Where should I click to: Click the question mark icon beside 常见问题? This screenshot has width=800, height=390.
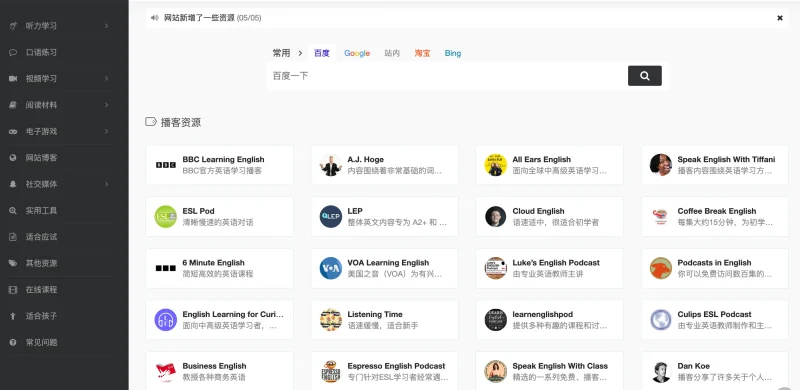point(13,343)
